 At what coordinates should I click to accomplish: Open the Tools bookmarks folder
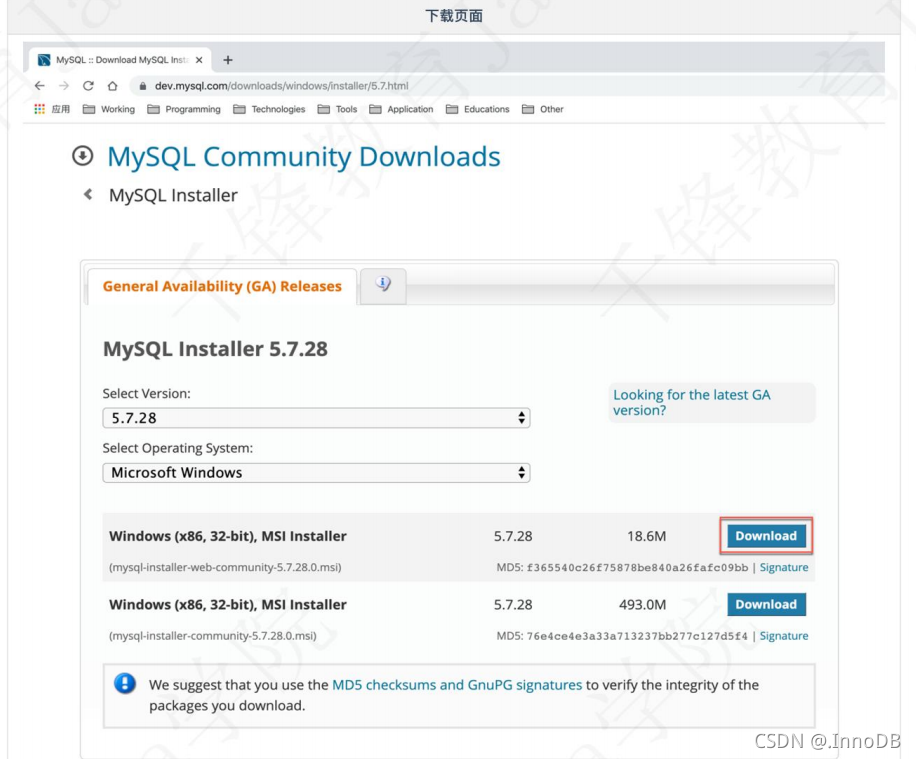tap(337, 109)
